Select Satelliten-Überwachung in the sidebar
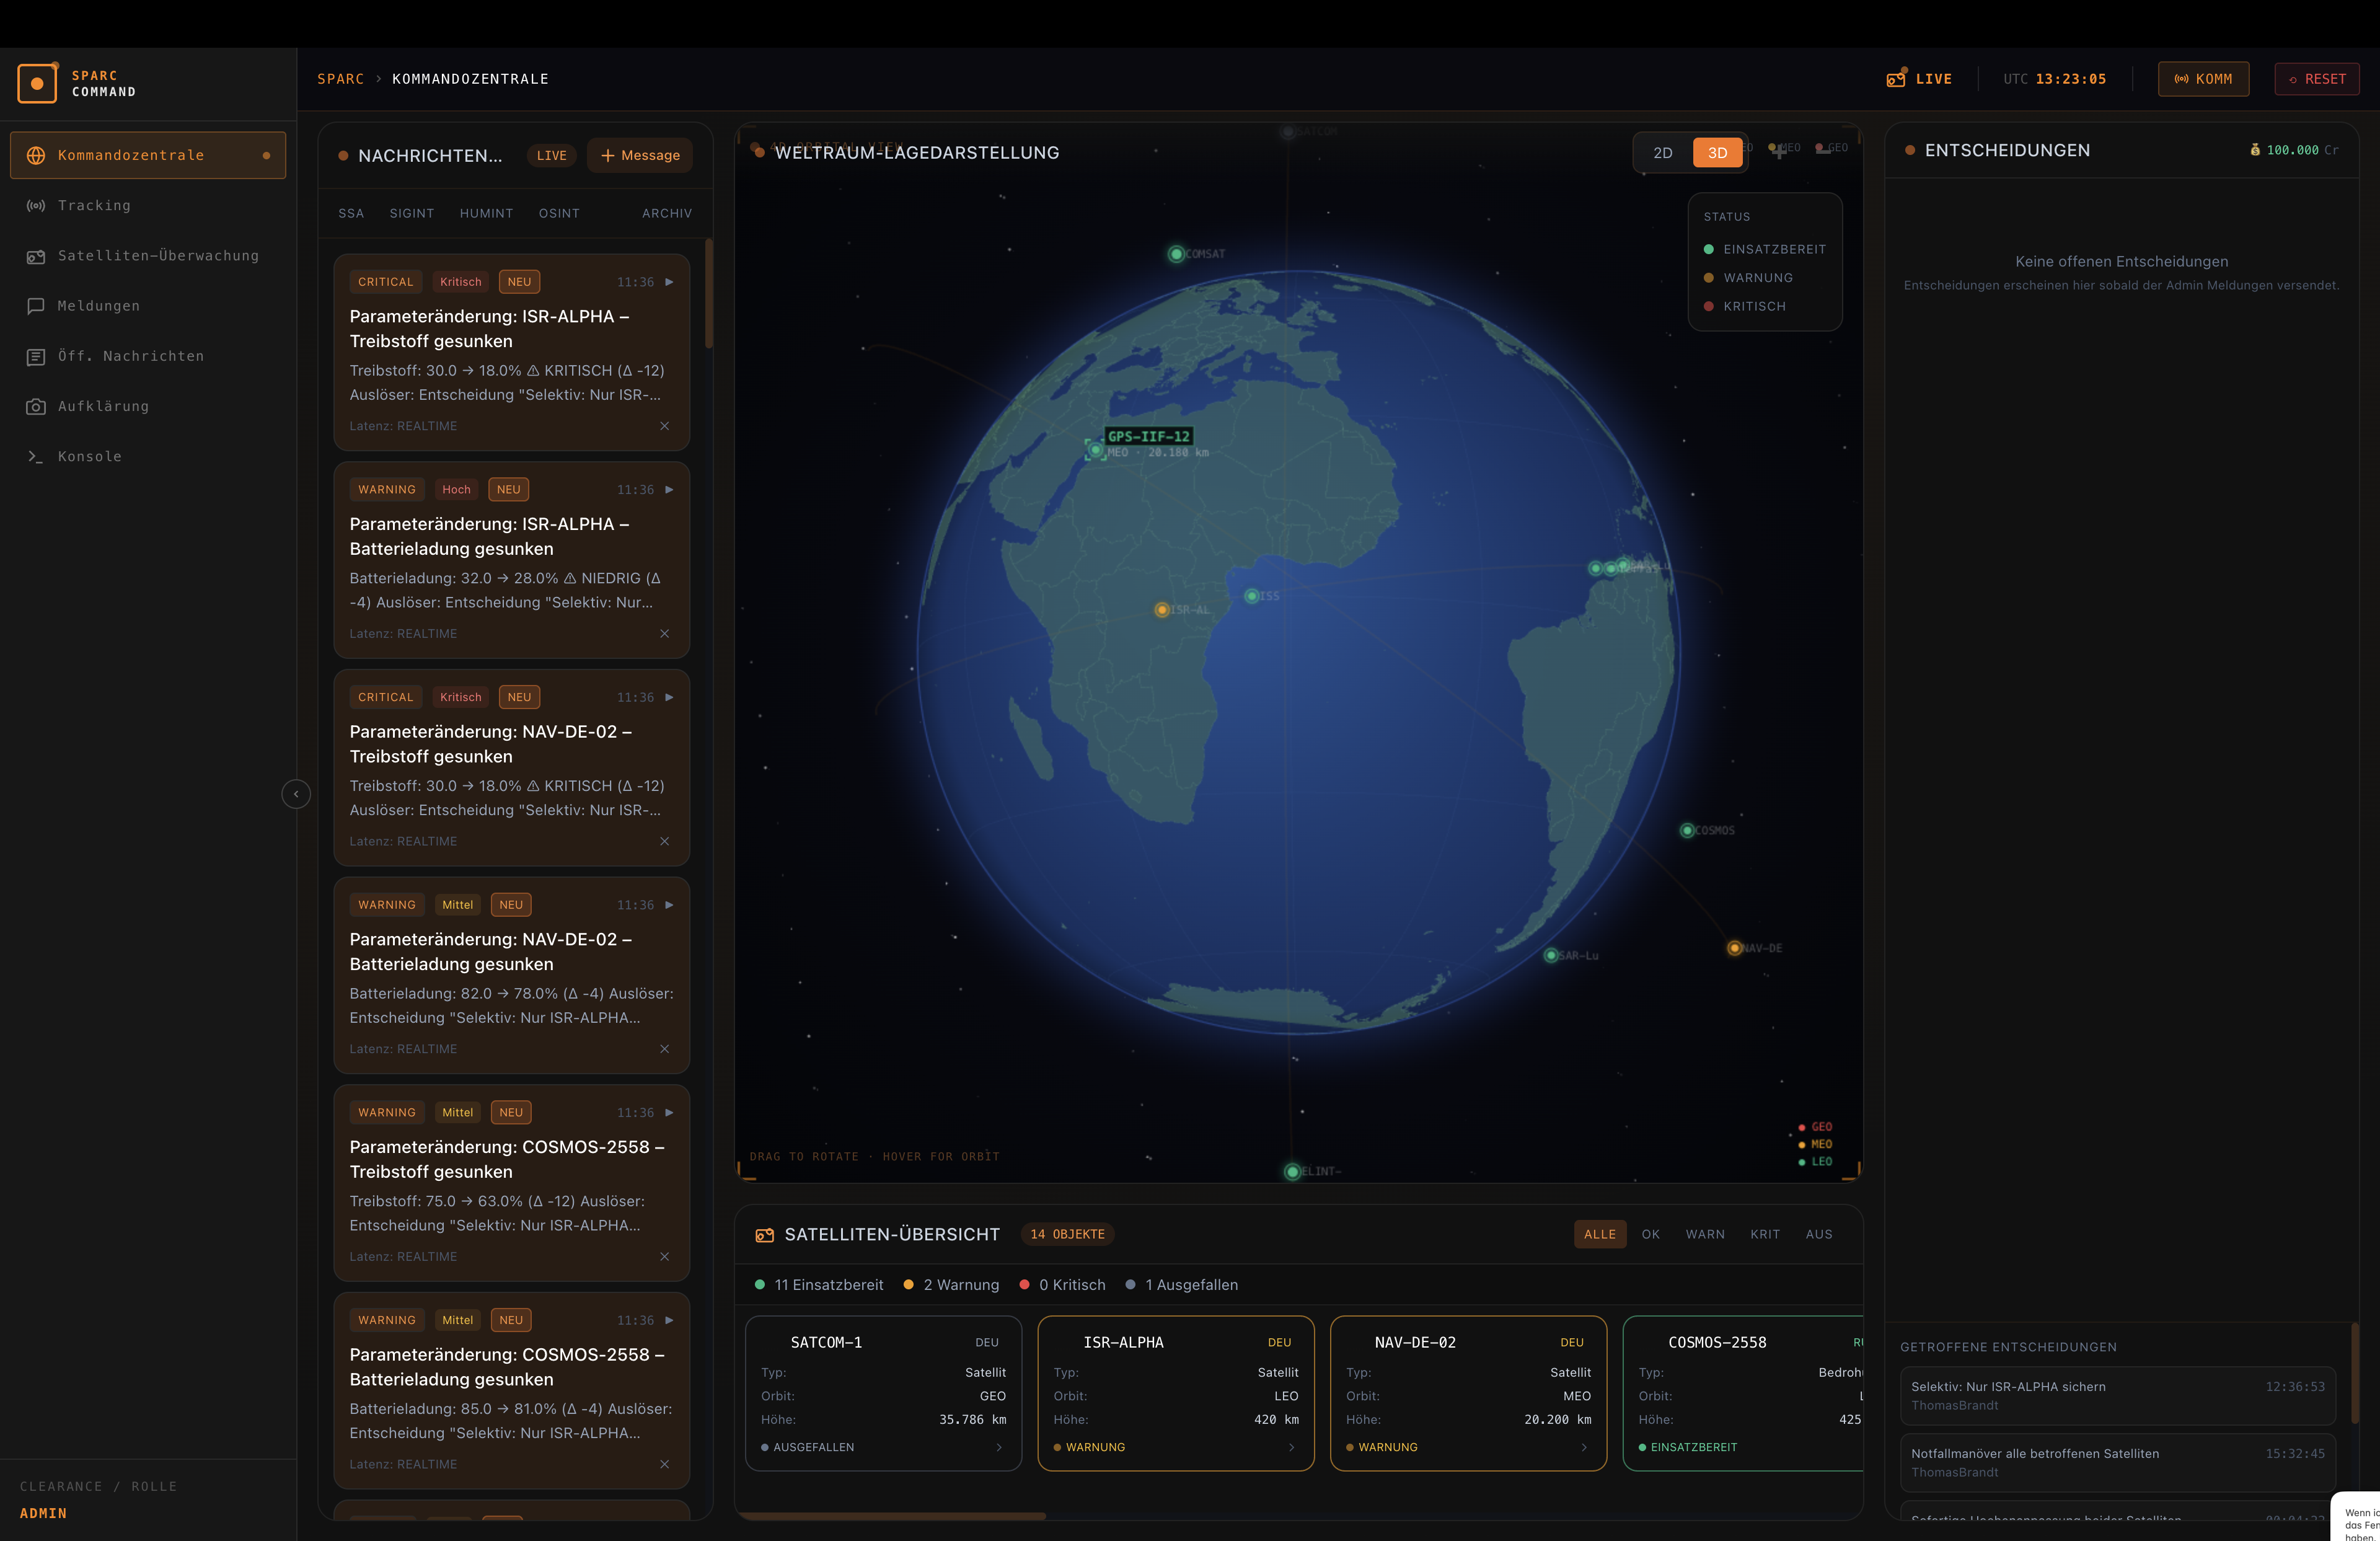The width and height of the screenshot is (2380, 1541). point(157,256)
